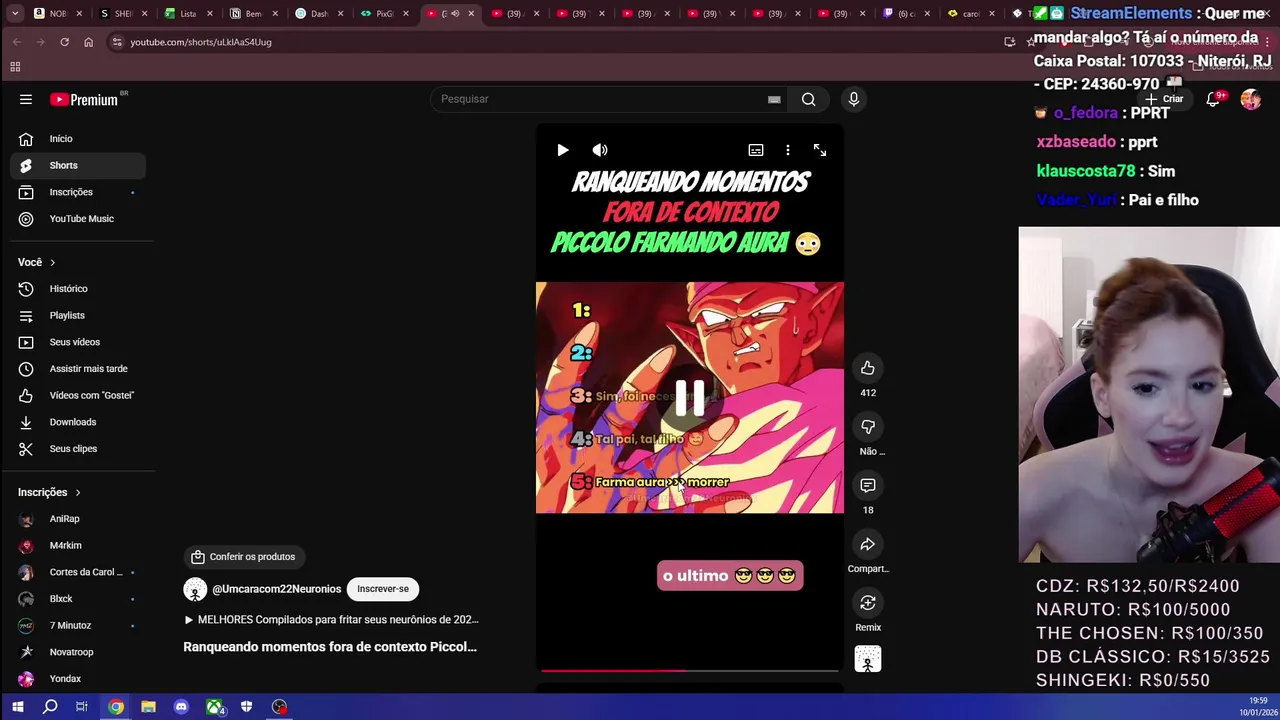Open Seus vídeos
Viewport: 1280px width, 720px height.
click(78, 342)
